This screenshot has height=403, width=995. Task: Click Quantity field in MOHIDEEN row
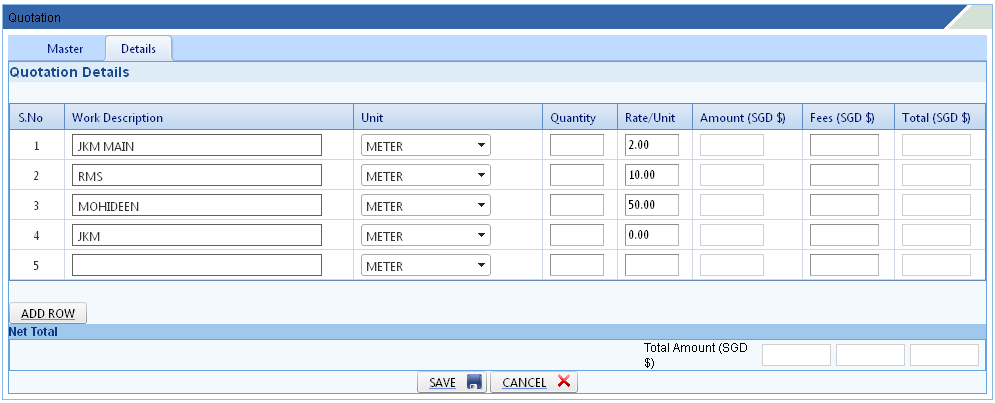tap(577, 206)
